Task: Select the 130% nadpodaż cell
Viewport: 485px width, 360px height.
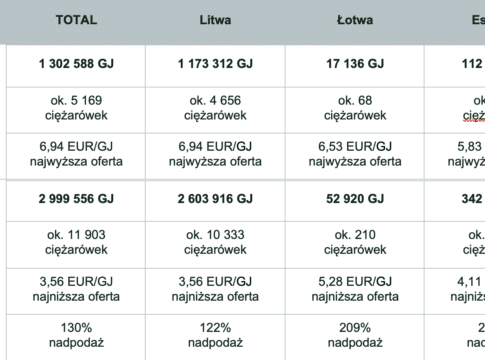Action: point(76,337)
